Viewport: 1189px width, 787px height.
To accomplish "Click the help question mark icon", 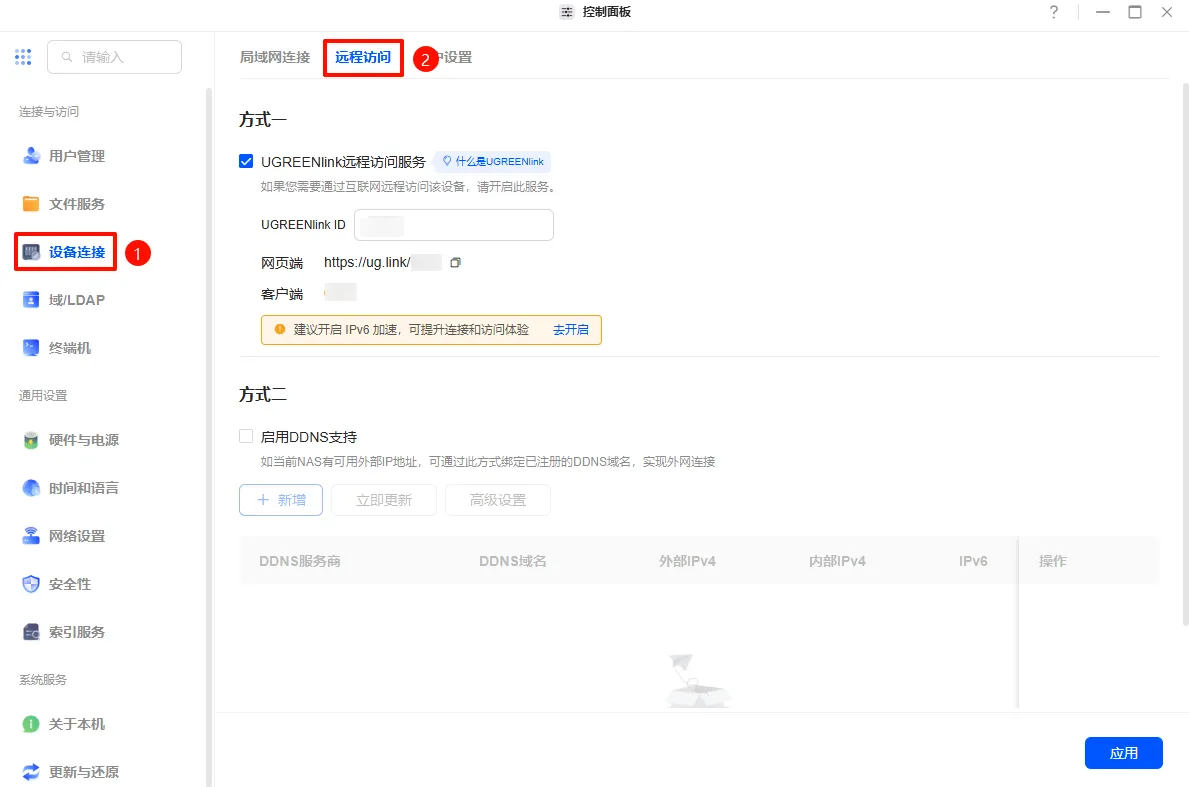I will (1054, 12).
